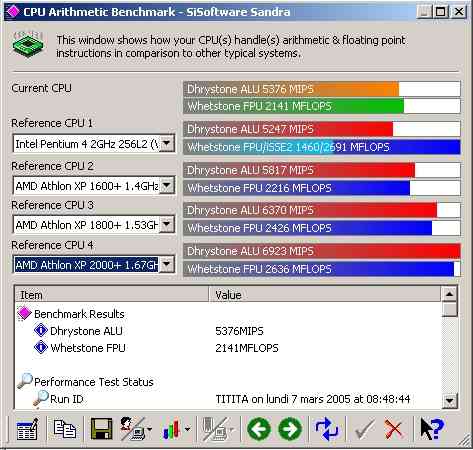Image resolution: width=473 pixels, height=450 pixels.
Task: Refresh benchmark with the blue arrows icon
Action: pyautogui.click(x=326, y=429)
